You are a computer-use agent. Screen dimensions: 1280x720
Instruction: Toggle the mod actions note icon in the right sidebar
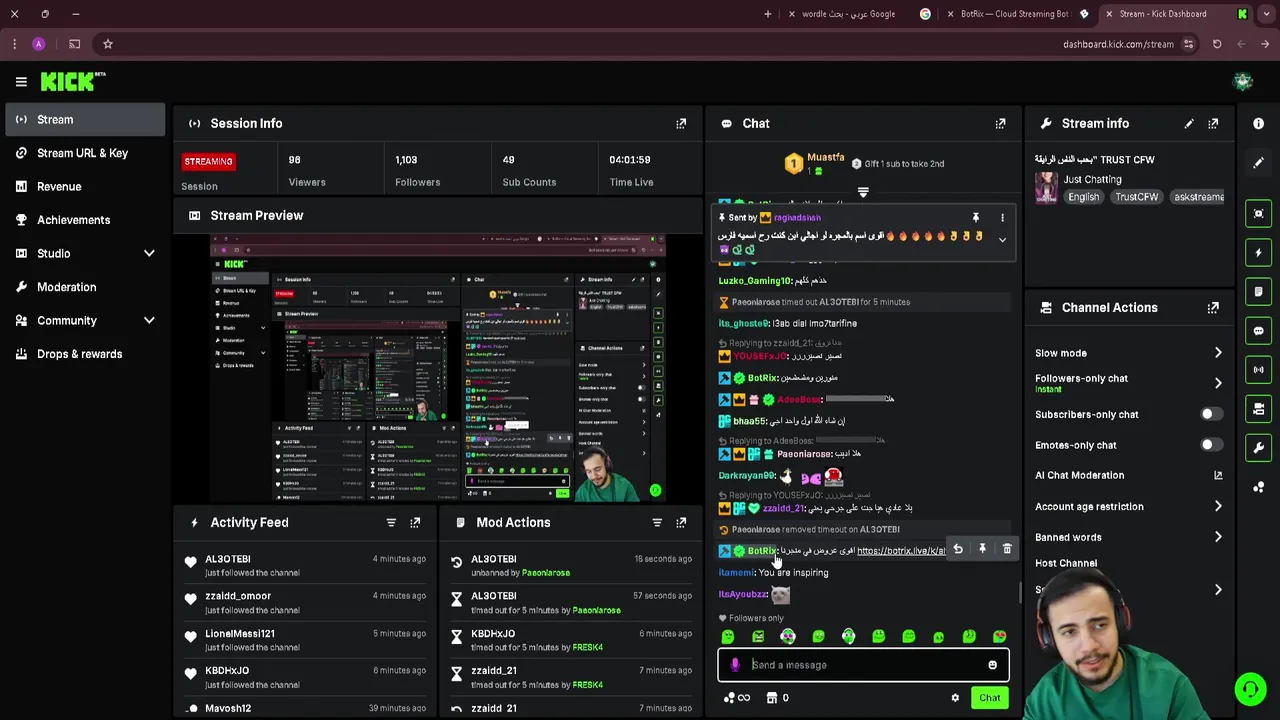[1258, 292]
